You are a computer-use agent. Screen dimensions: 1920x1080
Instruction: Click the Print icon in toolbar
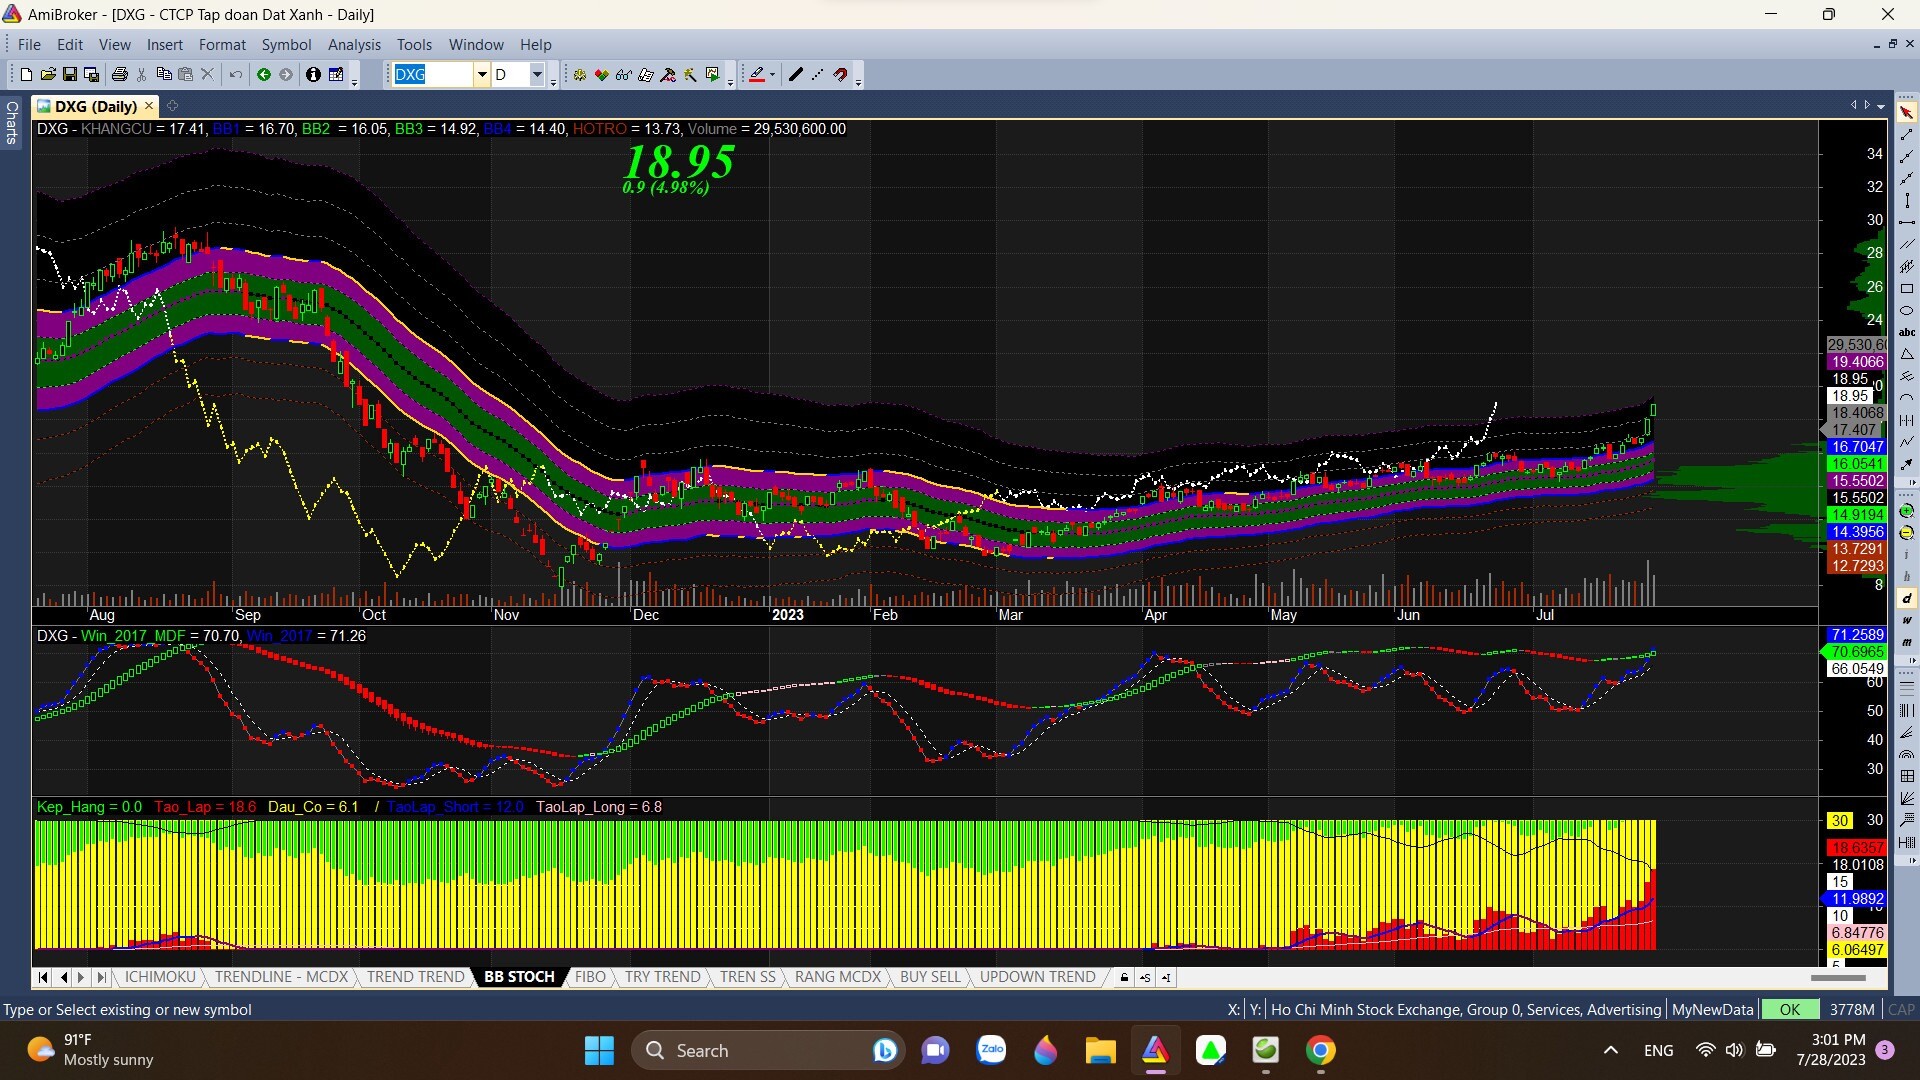120,74
